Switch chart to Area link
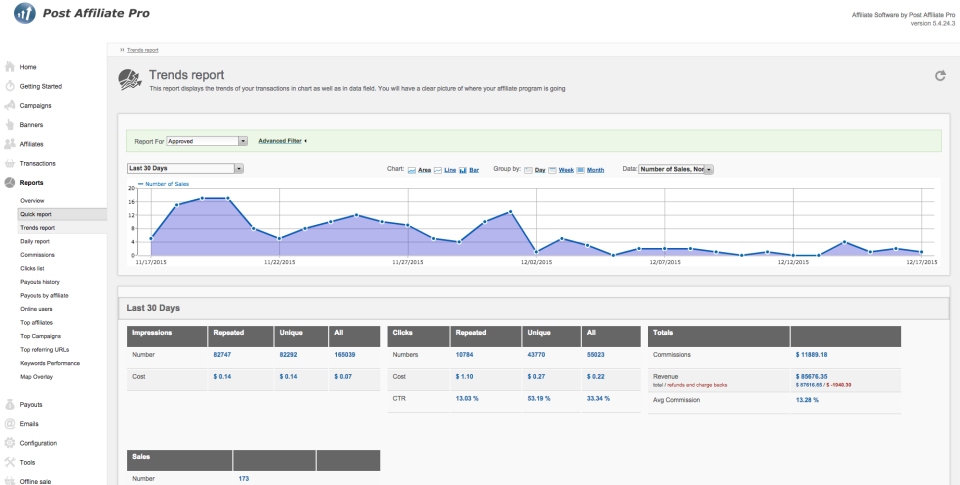This screenshot has width=960, height=485. (424, 170)
